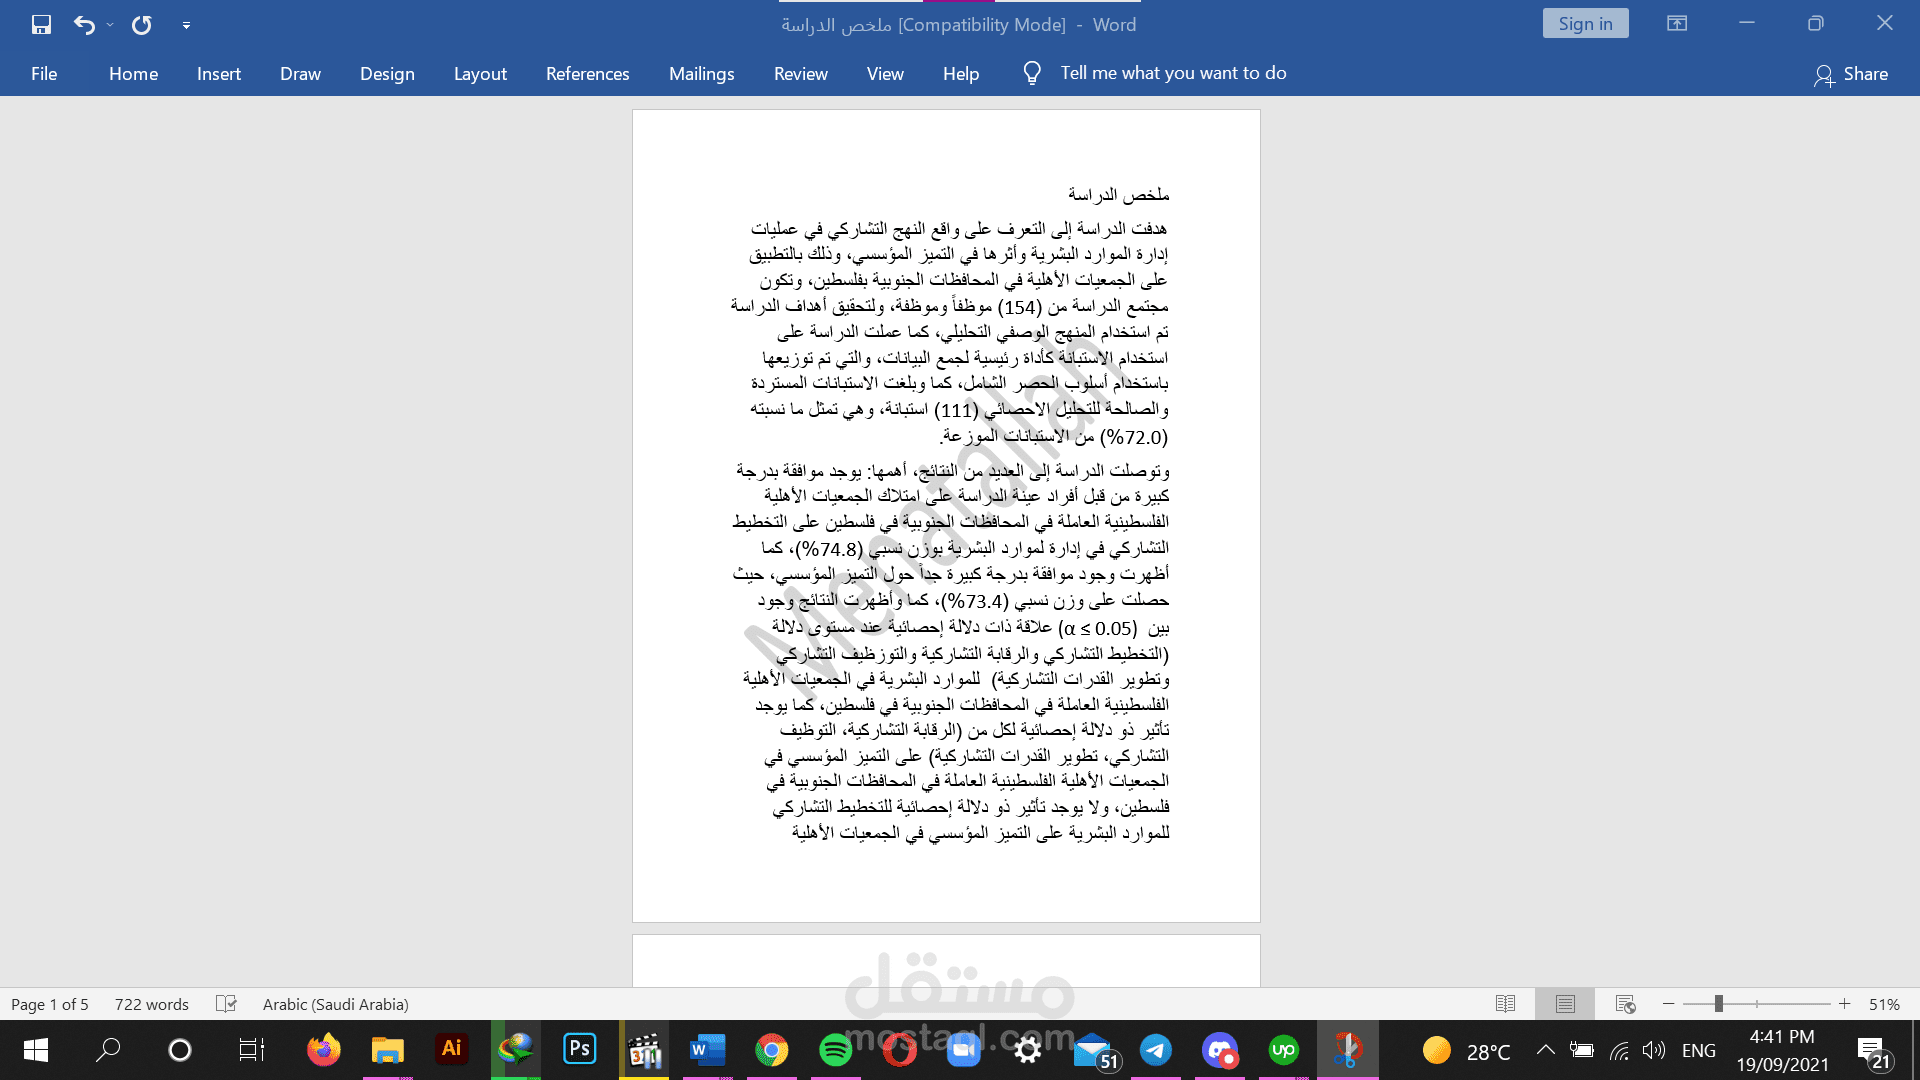Click the Save icon in quick access toolbar
The height and width of the screenshot is (1080, 1920).
[x=41, y=25]
